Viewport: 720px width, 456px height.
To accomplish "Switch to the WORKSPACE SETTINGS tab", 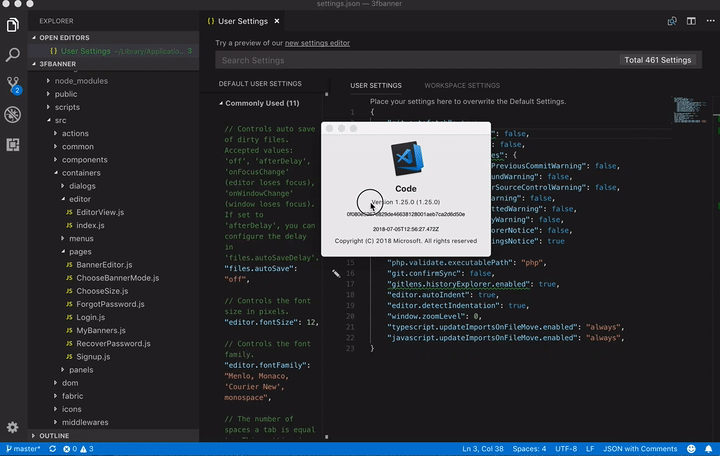I will tap(462, 85).
